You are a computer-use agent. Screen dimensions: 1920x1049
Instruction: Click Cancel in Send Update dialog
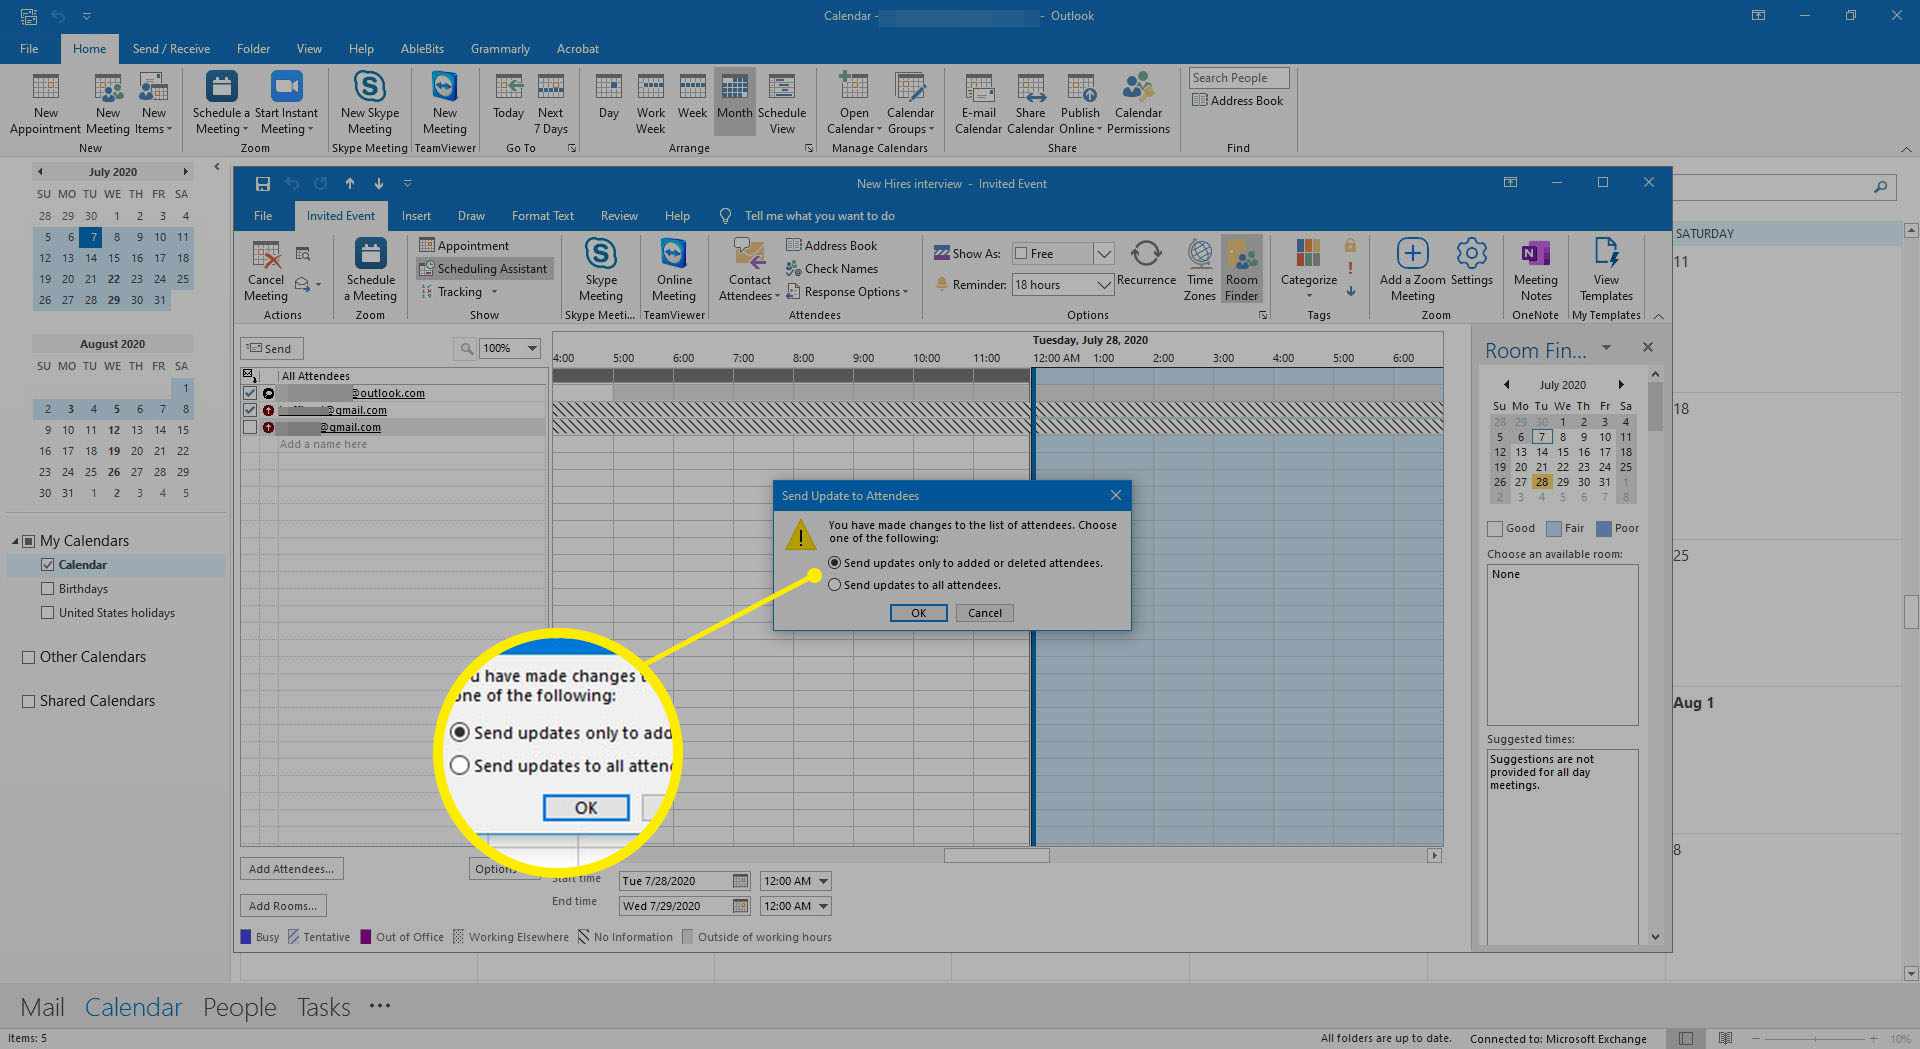point(984,613)
